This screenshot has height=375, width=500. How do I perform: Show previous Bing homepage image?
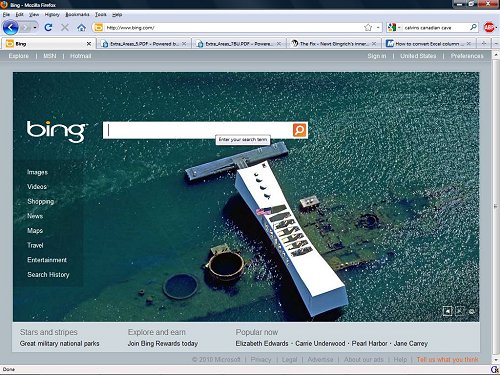tap(447, 311)
